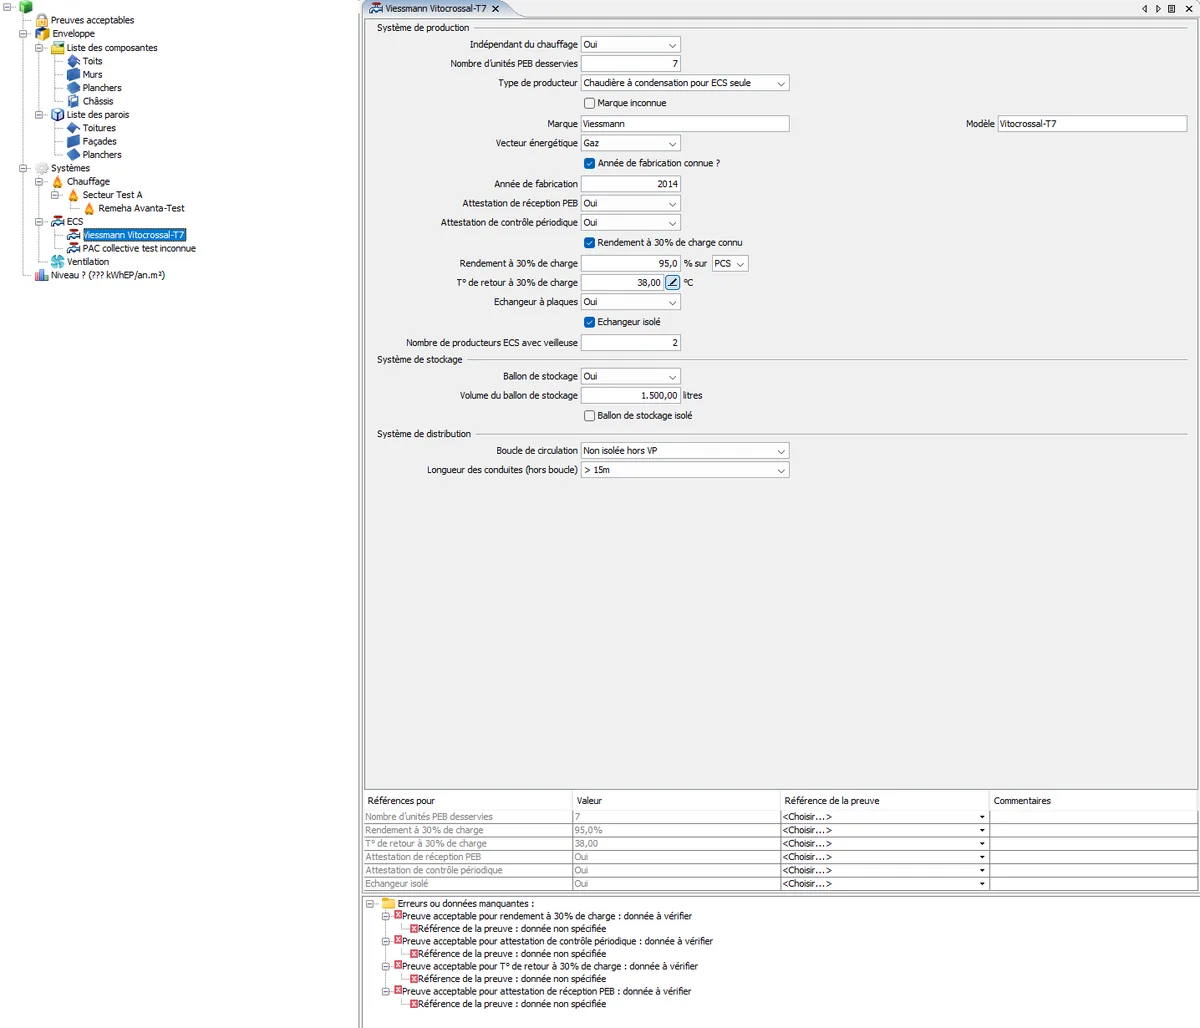1200x1028 pixels.
Task: Click the Niveau chart icon
Action: (42, 275)
